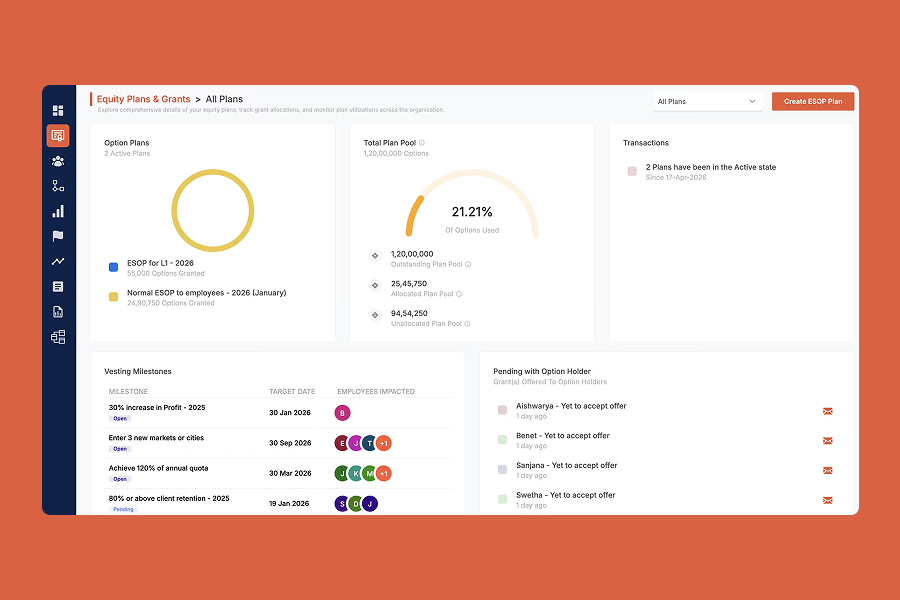Show +1 more employees for Enter 3 new markets
The width and height of the screenshot is (900, 600).
point(384,443)
